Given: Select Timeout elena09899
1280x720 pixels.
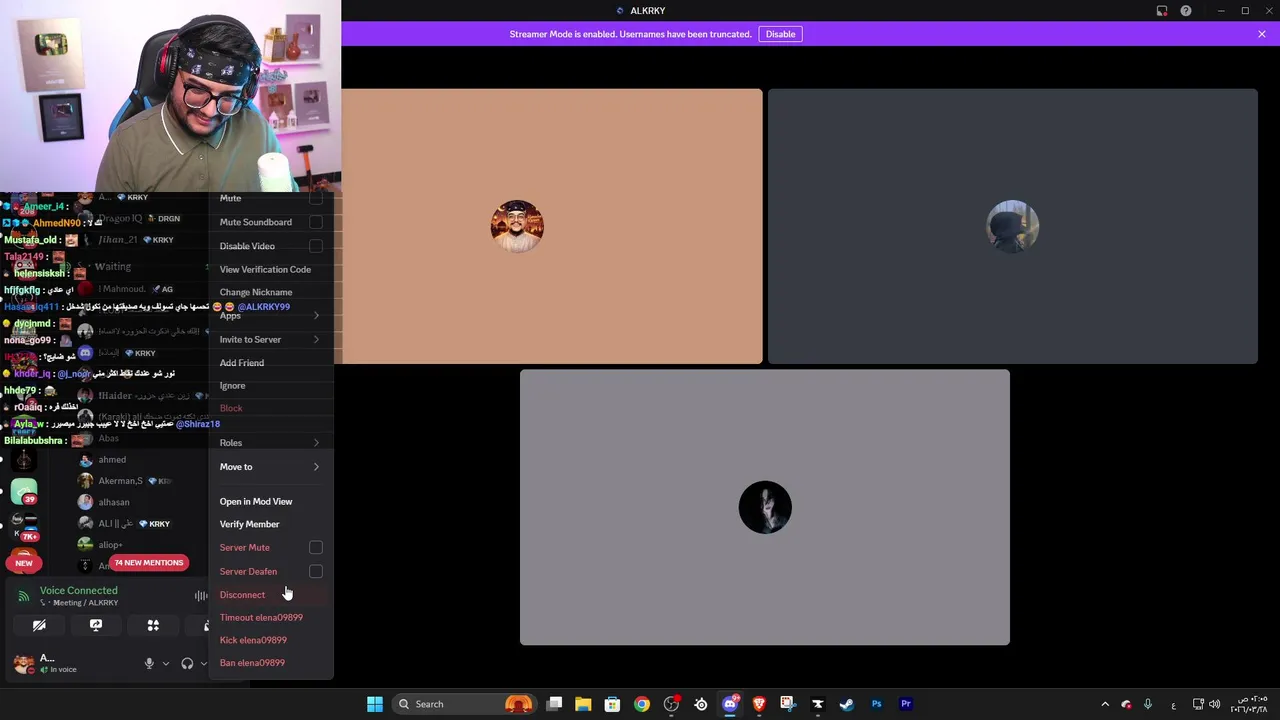Looking at the screenshot, I should (x=271, y=617).
